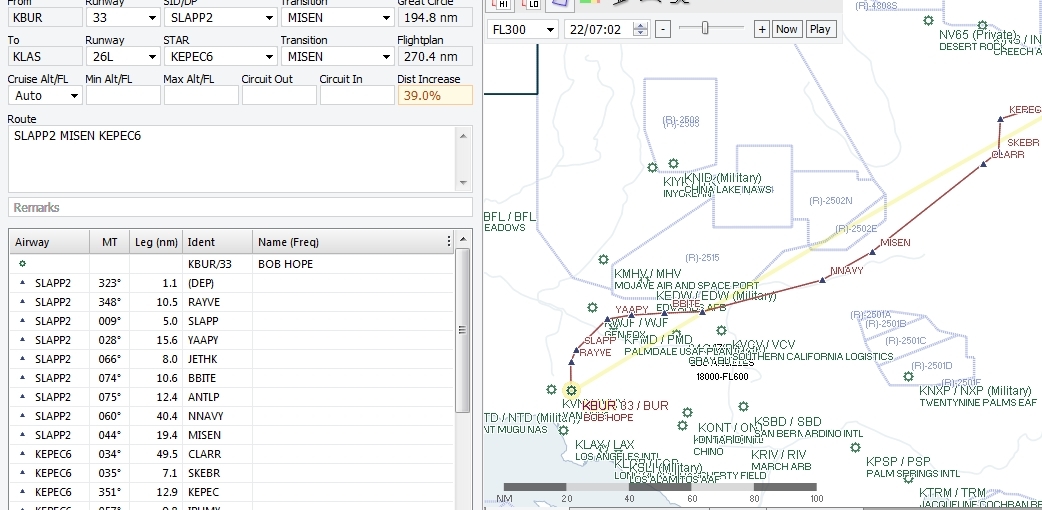This screenshot has height=510, width=1042.
Task: Sort the table by the Airway column
Action: point(49,242)
